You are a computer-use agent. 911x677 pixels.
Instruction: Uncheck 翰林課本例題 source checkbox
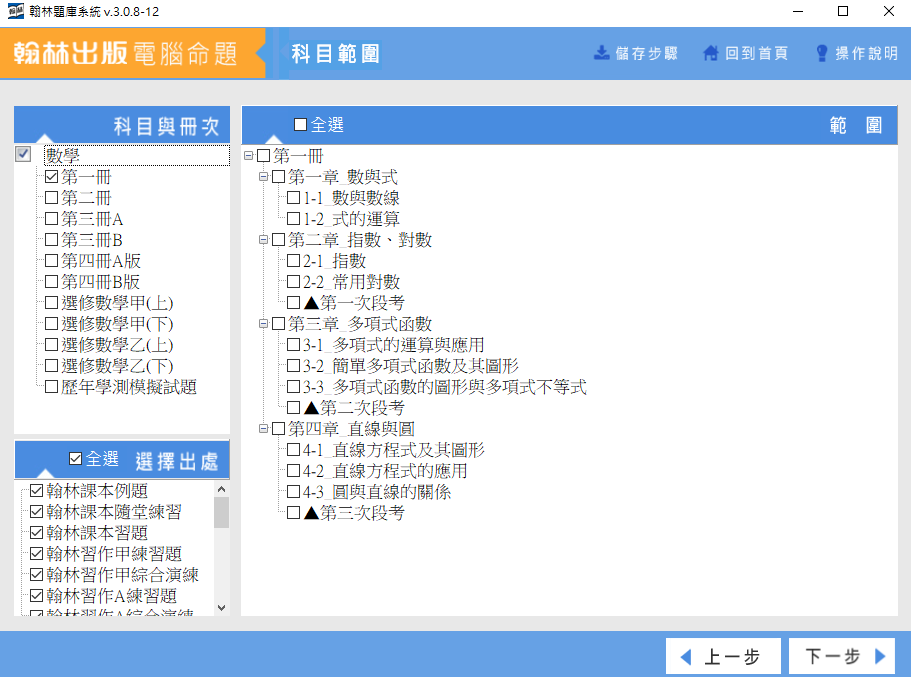click(37, 491)
